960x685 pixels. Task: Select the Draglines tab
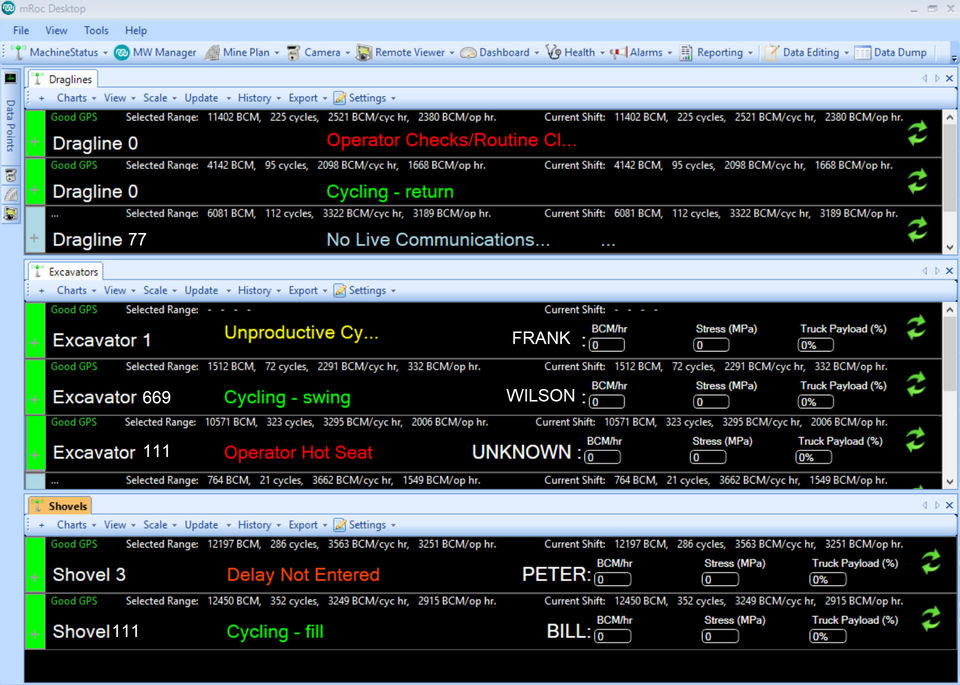[63, 79]
